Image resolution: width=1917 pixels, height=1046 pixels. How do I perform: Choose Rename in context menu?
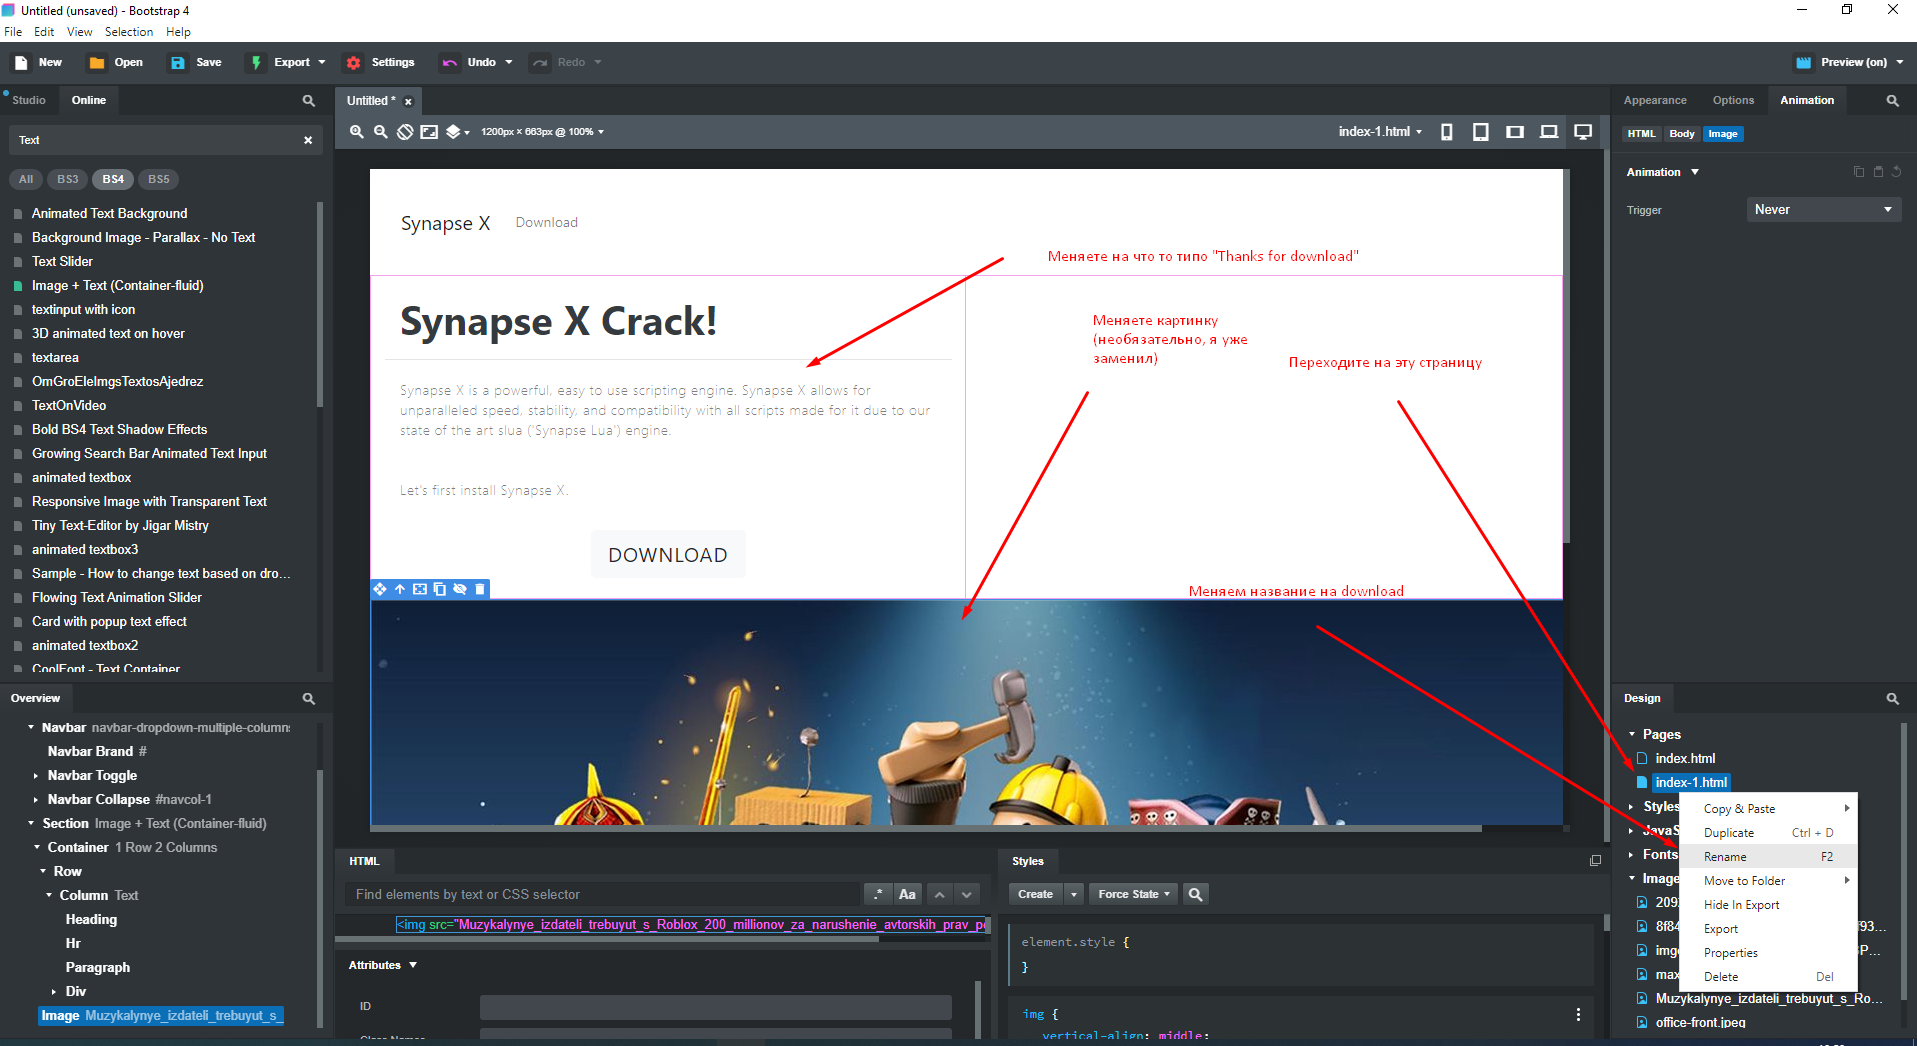(x=1768, y=857)
